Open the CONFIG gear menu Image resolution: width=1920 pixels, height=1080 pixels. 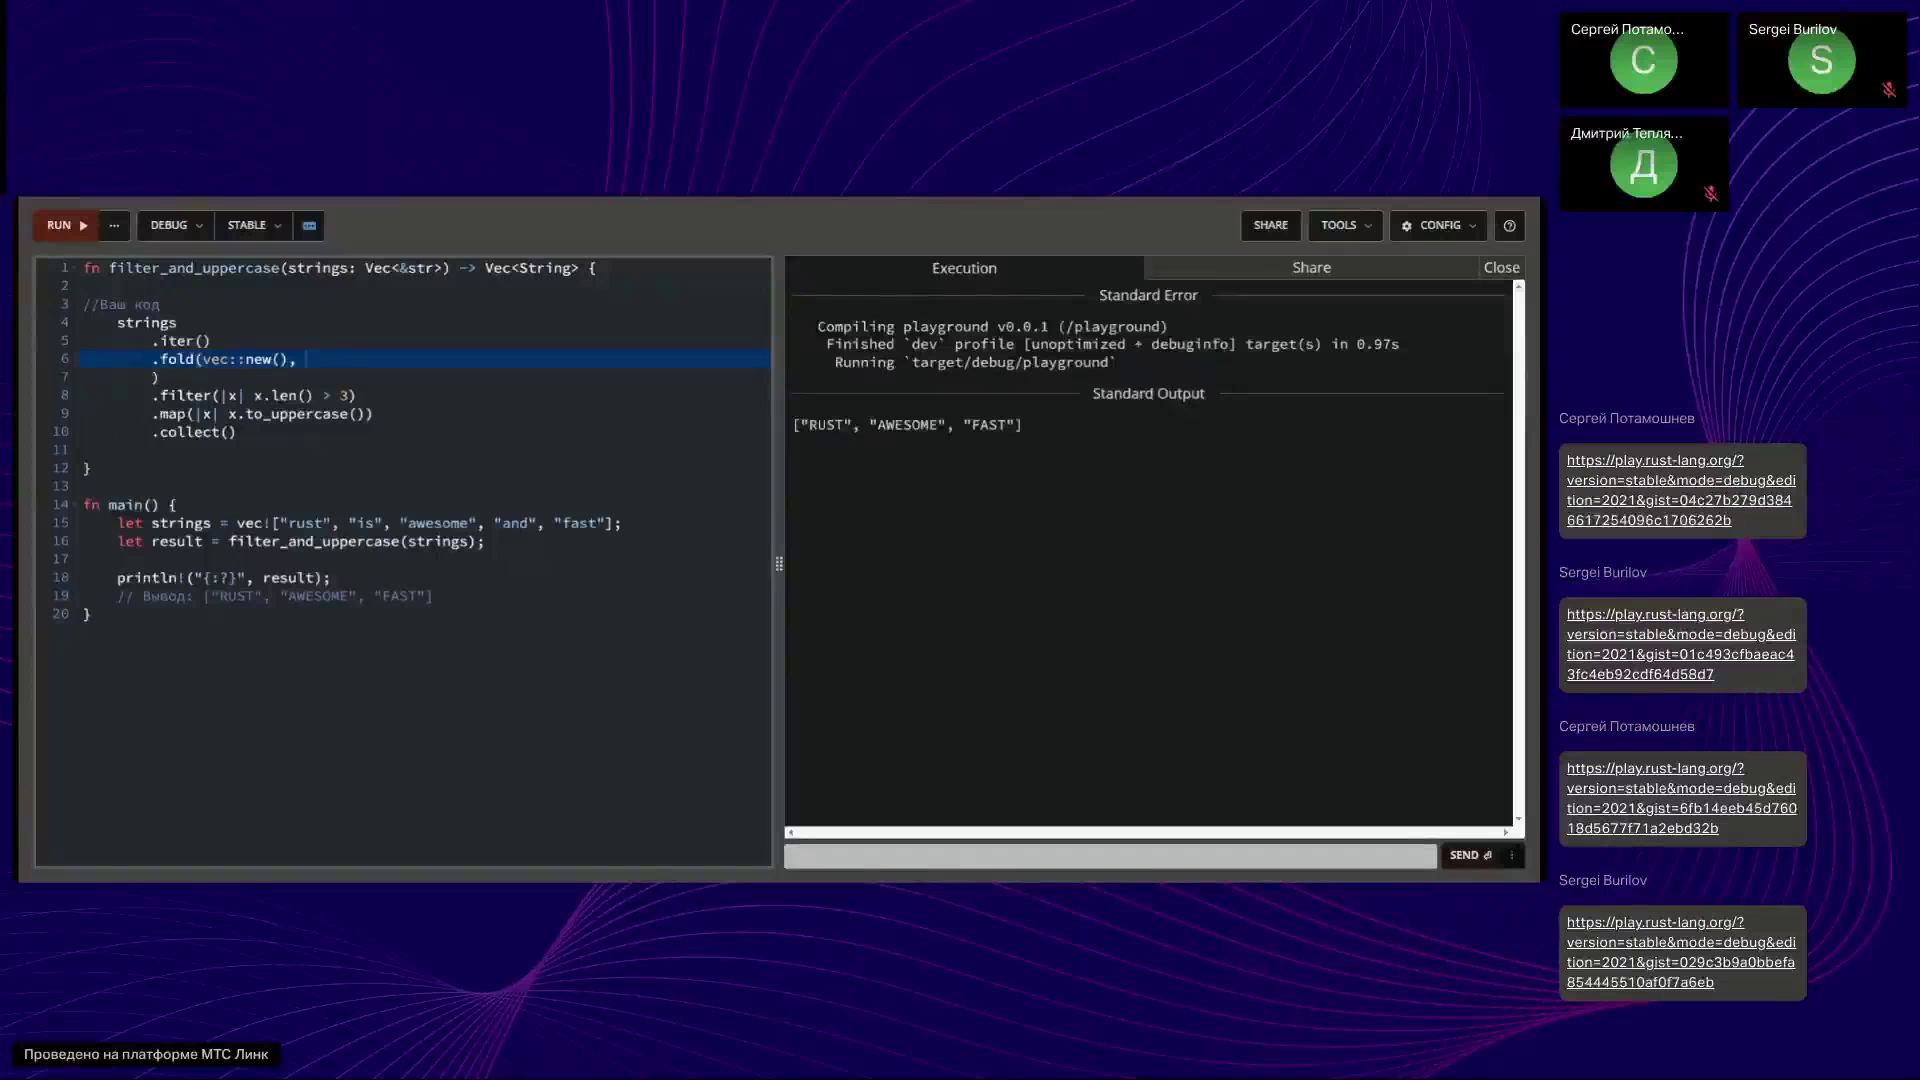tap(1438, 226)
